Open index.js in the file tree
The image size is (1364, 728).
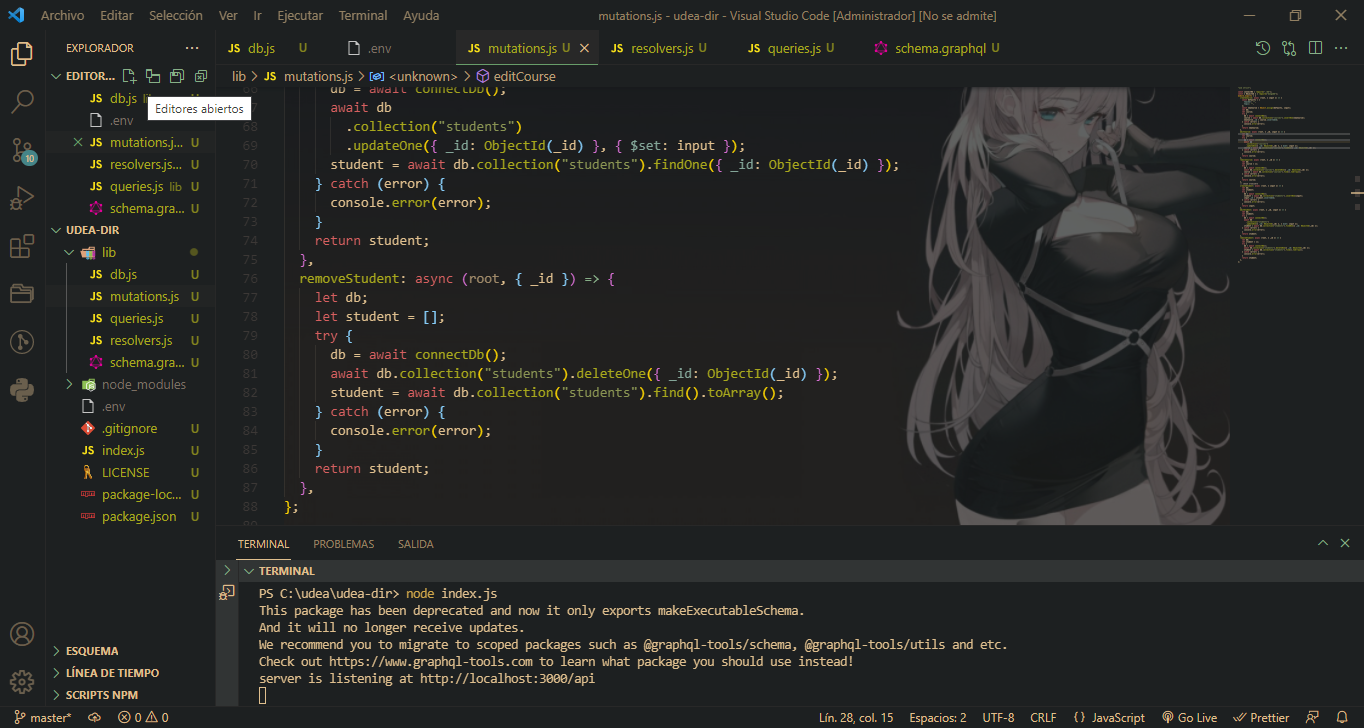point(123,450)
